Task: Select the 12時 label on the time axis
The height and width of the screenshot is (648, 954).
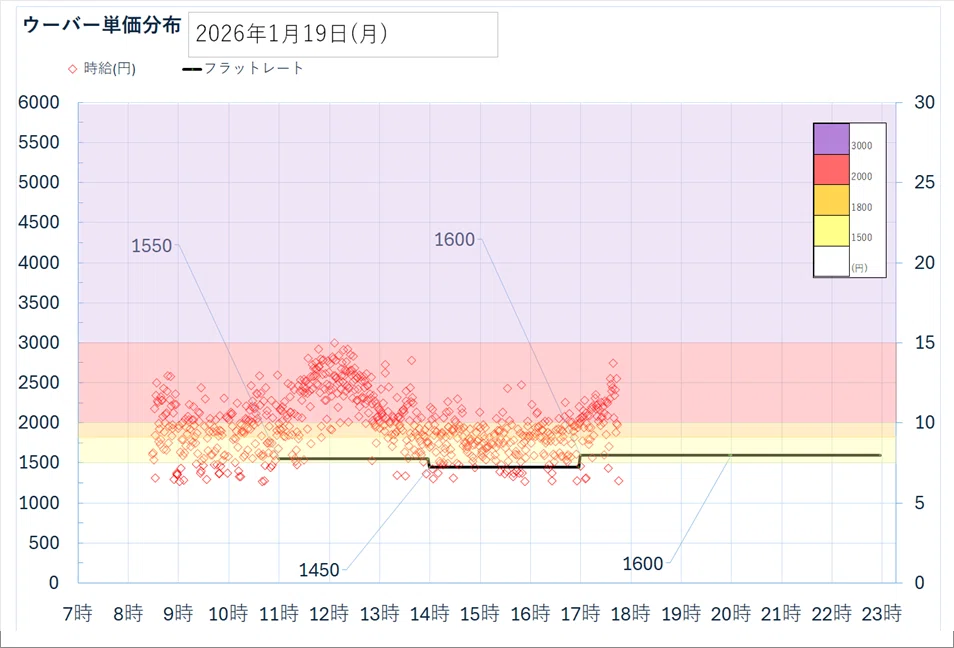Action: 329,613
